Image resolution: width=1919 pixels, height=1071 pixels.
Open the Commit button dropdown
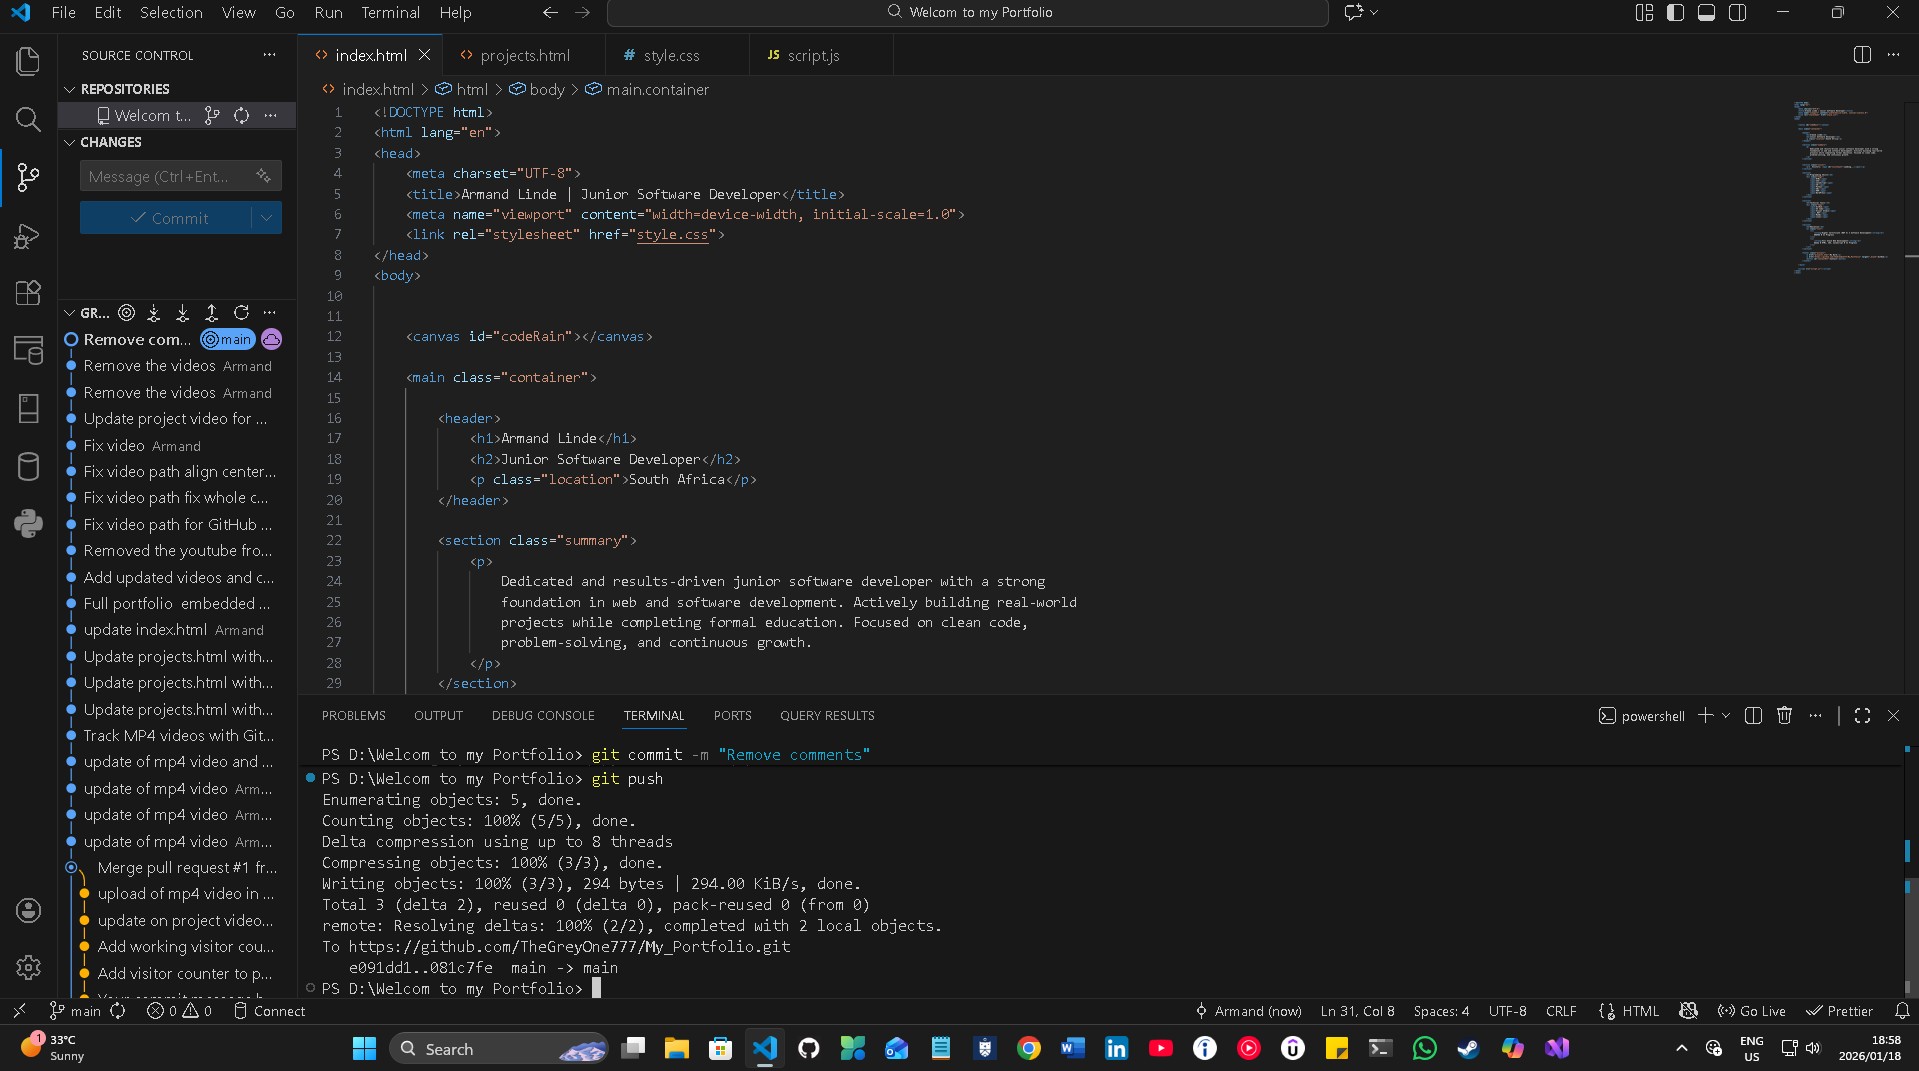pos(265,217)
